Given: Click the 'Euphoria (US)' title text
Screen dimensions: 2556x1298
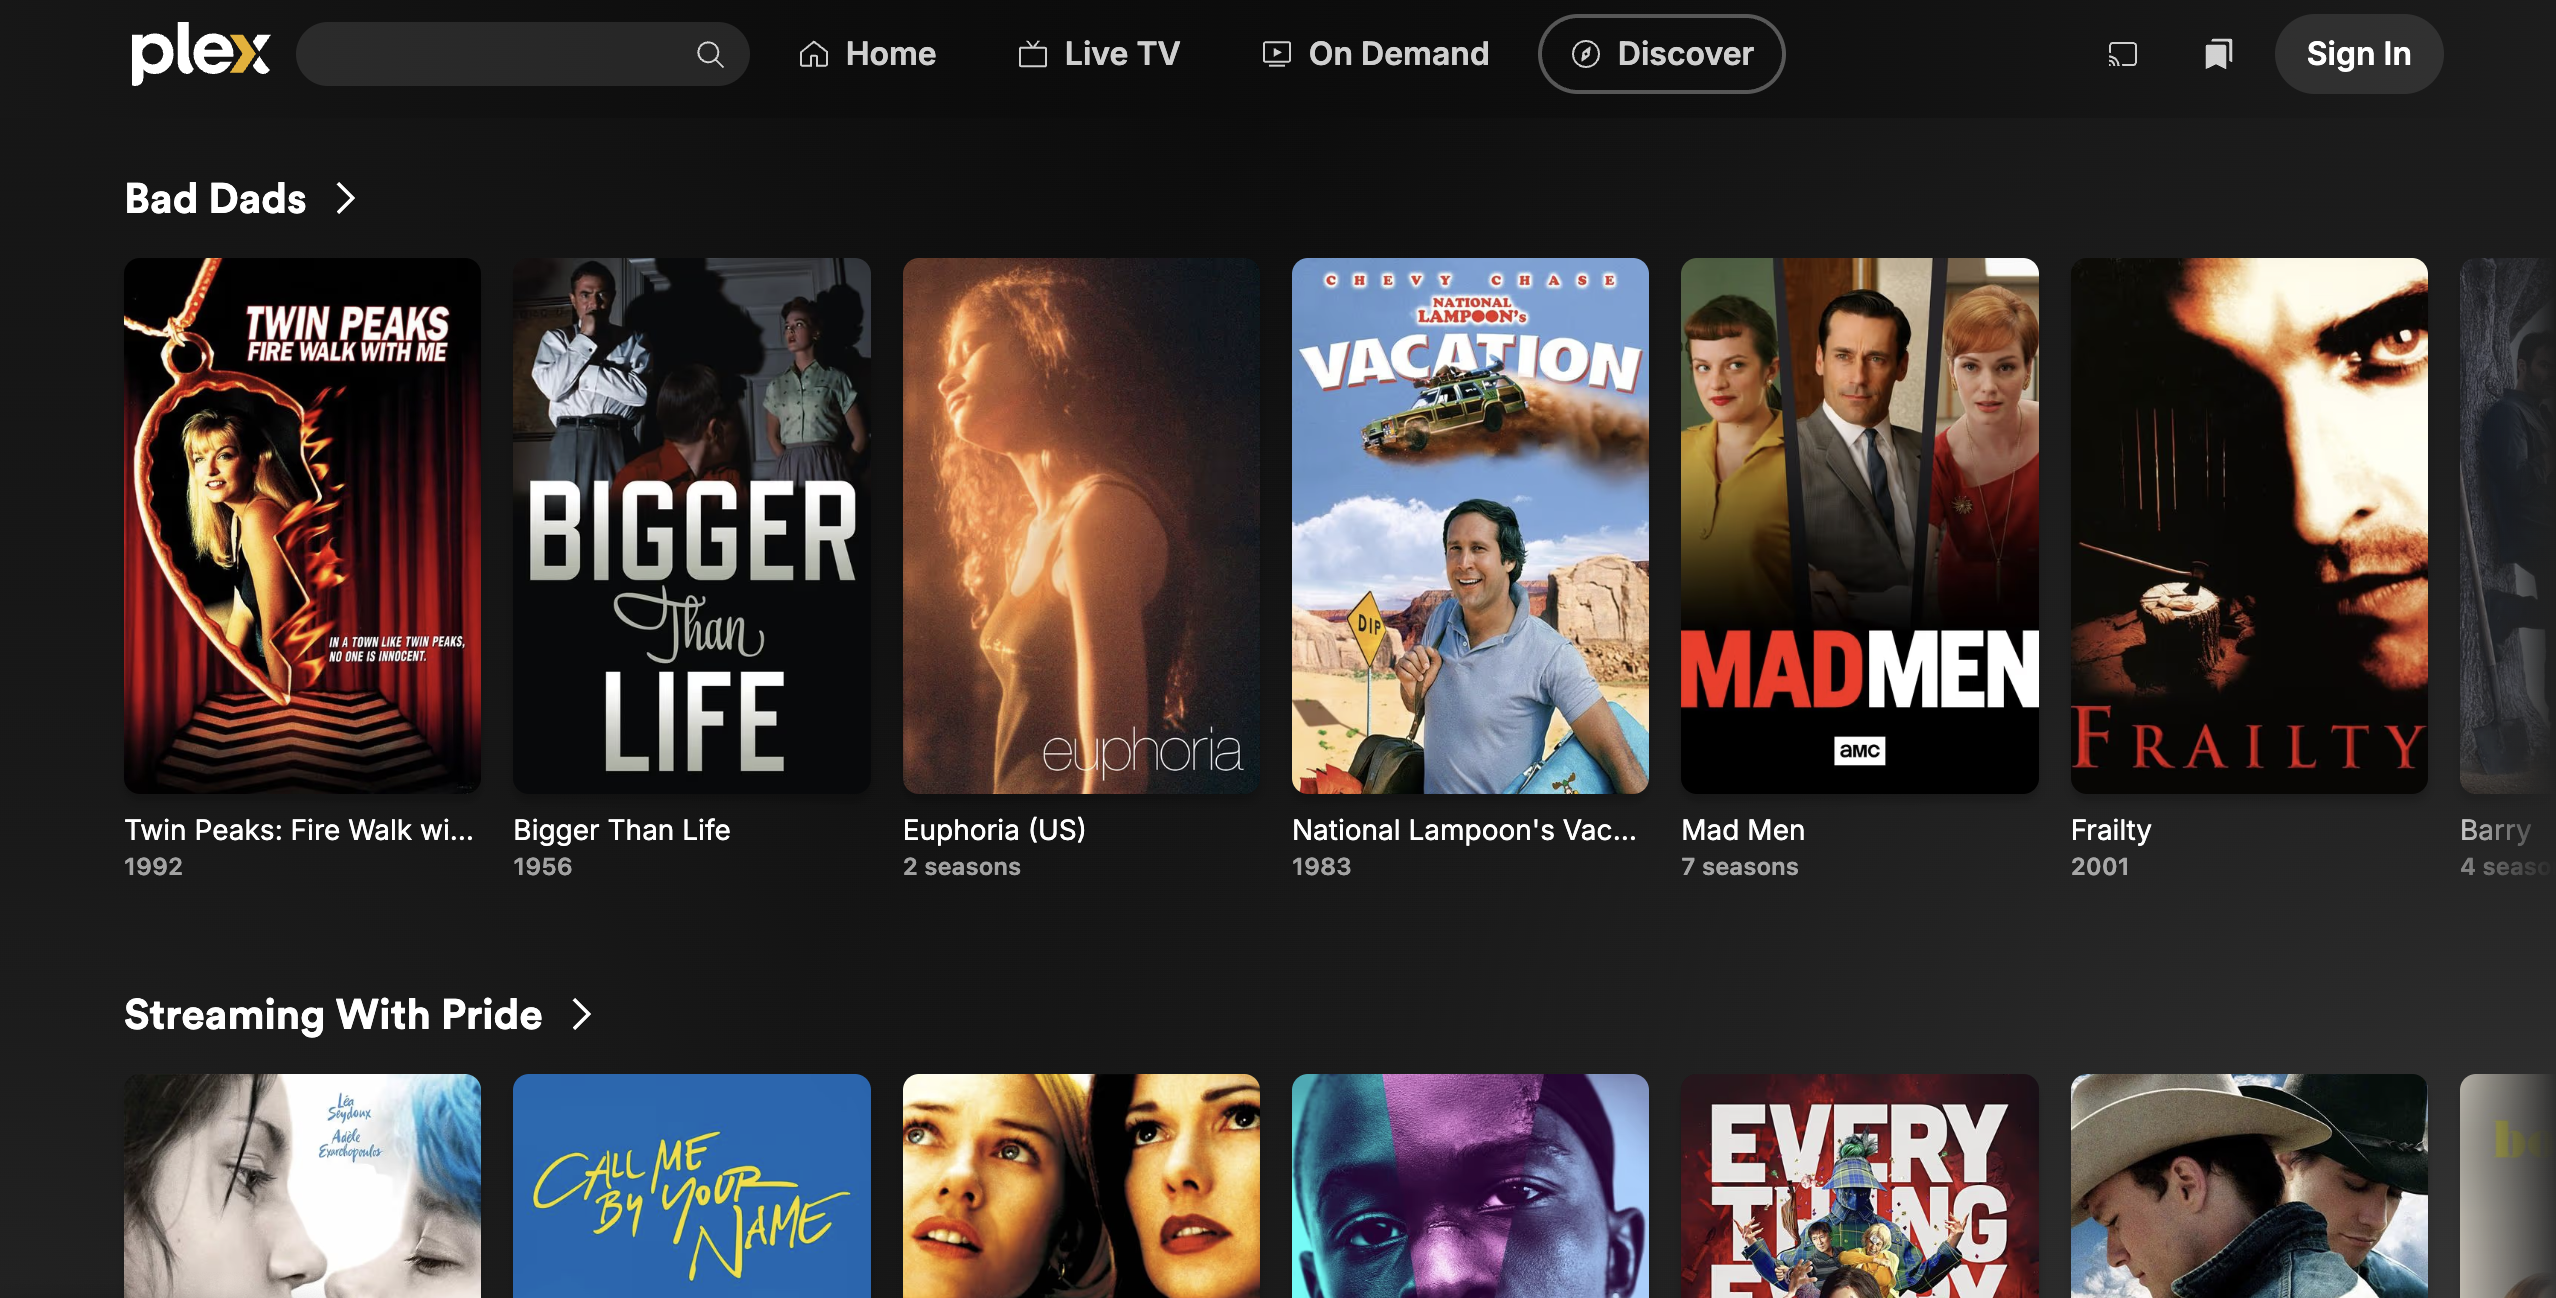Looking at the screenshot, I should coord(994,830).
